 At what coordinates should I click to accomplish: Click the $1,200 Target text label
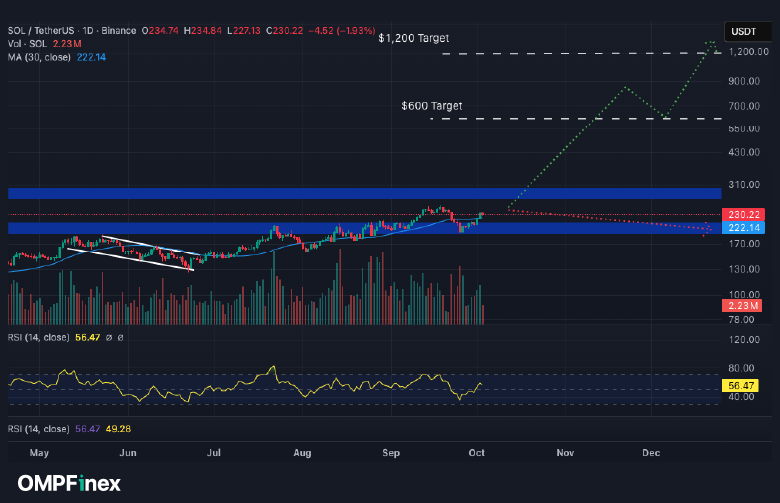[414, 38]
